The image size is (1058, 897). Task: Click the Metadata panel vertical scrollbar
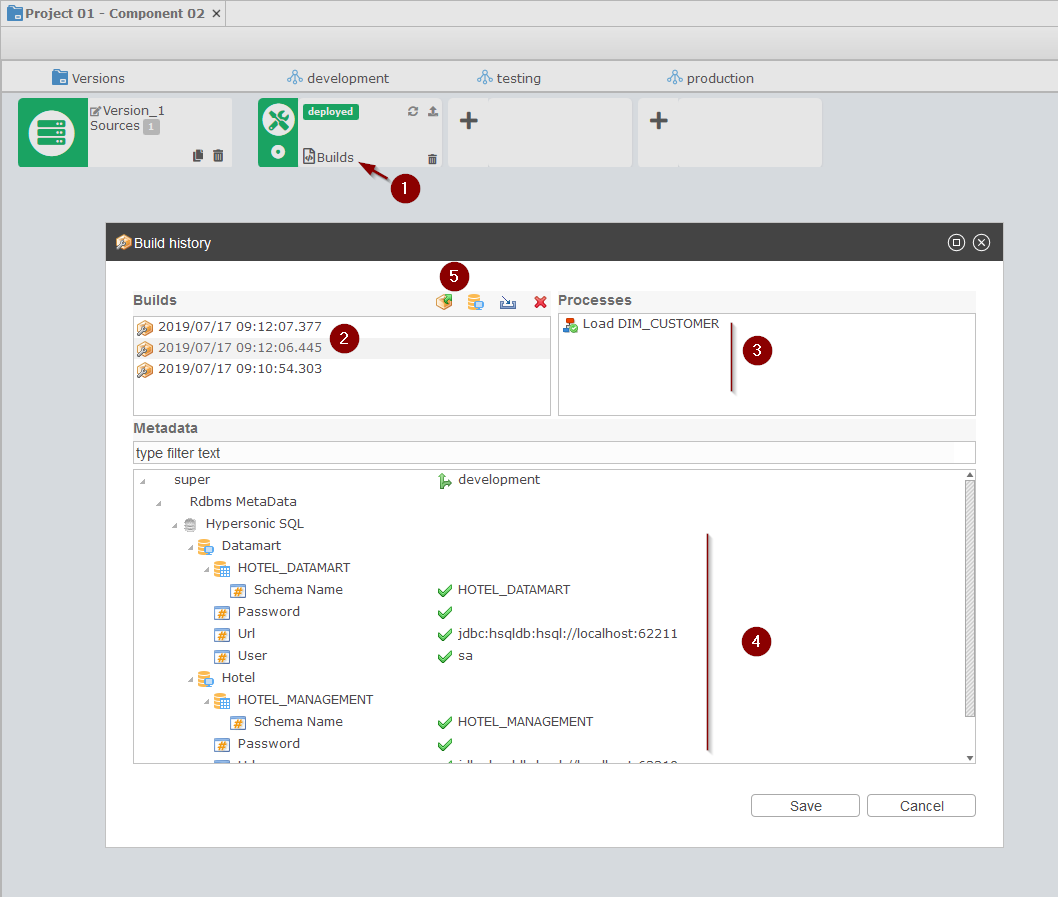pos(969,598)
